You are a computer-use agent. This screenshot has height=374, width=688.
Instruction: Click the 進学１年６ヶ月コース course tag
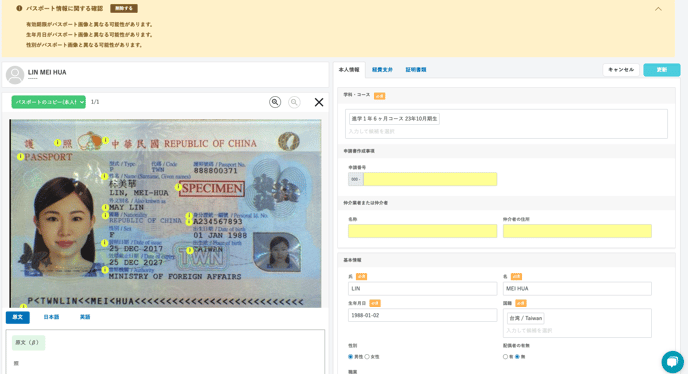pyautogui.click(x=394, y=119)
